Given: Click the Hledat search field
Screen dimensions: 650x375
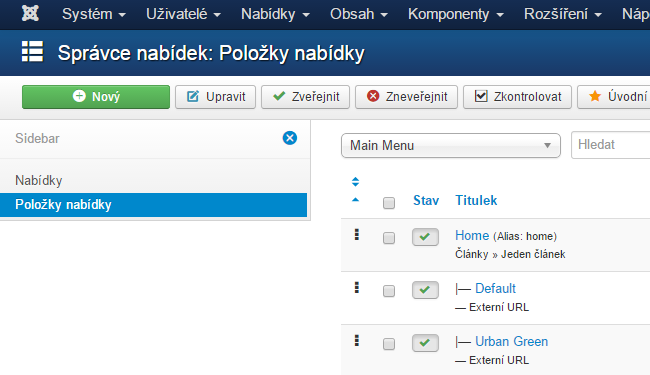Looking at the screenshot, I should click(610, 145).
